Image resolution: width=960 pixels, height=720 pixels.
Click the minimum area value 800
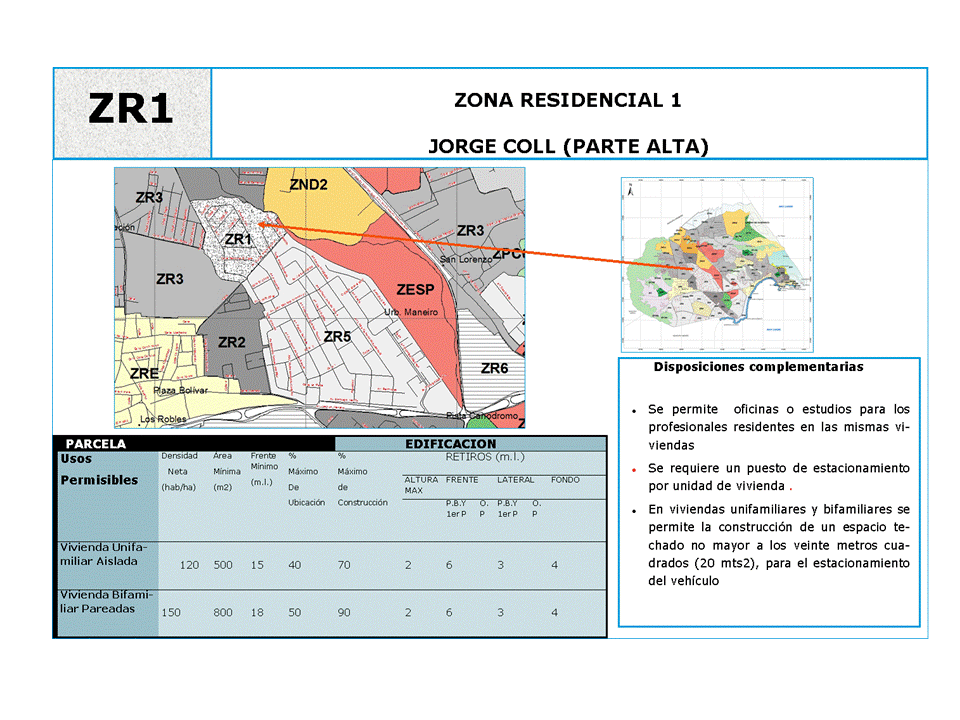point(223,612)
